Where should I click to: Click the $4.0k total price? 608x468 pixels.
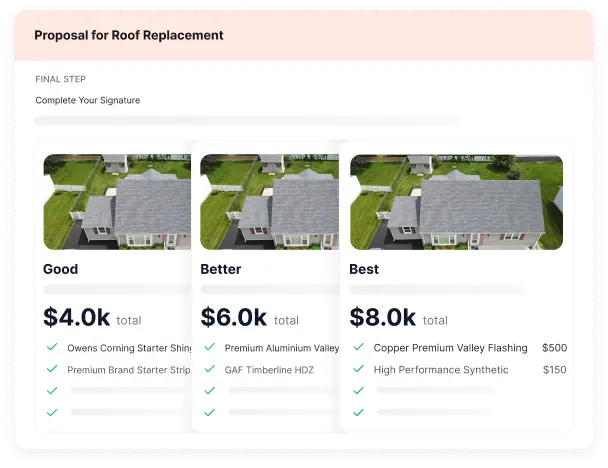(x=77, y=318)
